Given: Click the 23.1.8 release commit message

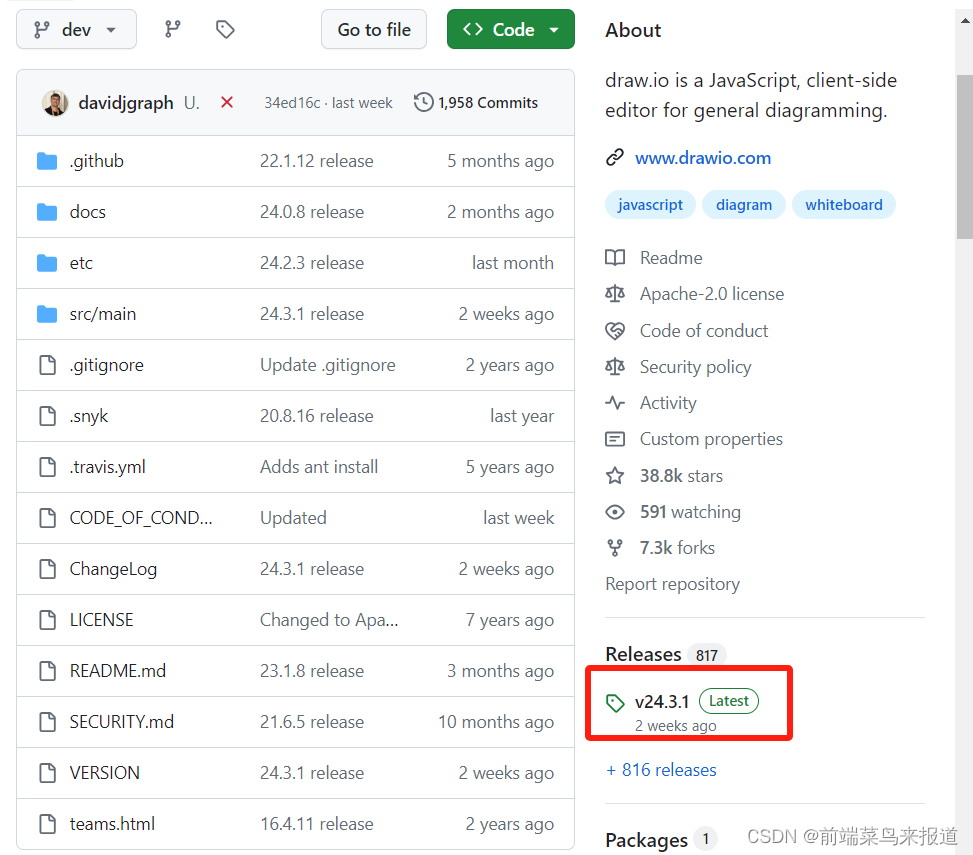Looking at the screenshot, I should click(x=312, y=671).
